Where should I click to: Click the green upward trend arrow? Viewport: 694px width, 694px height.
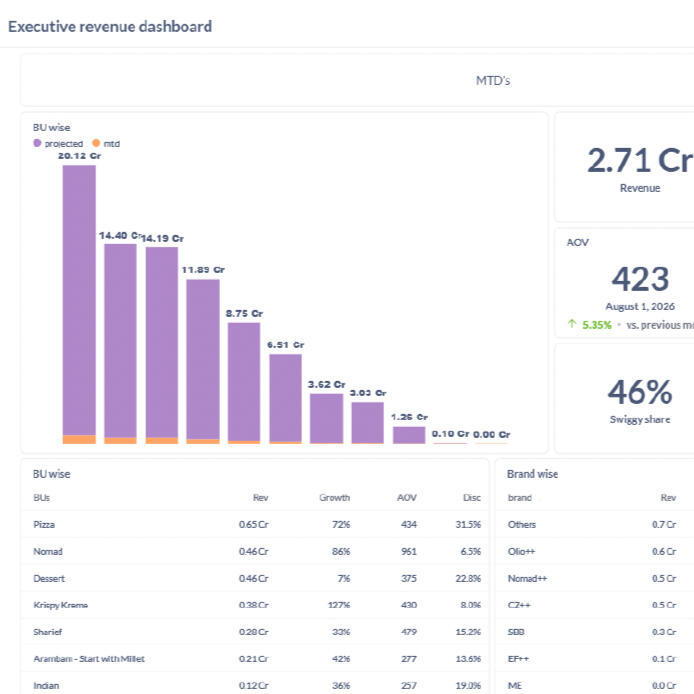pos(572,324)
